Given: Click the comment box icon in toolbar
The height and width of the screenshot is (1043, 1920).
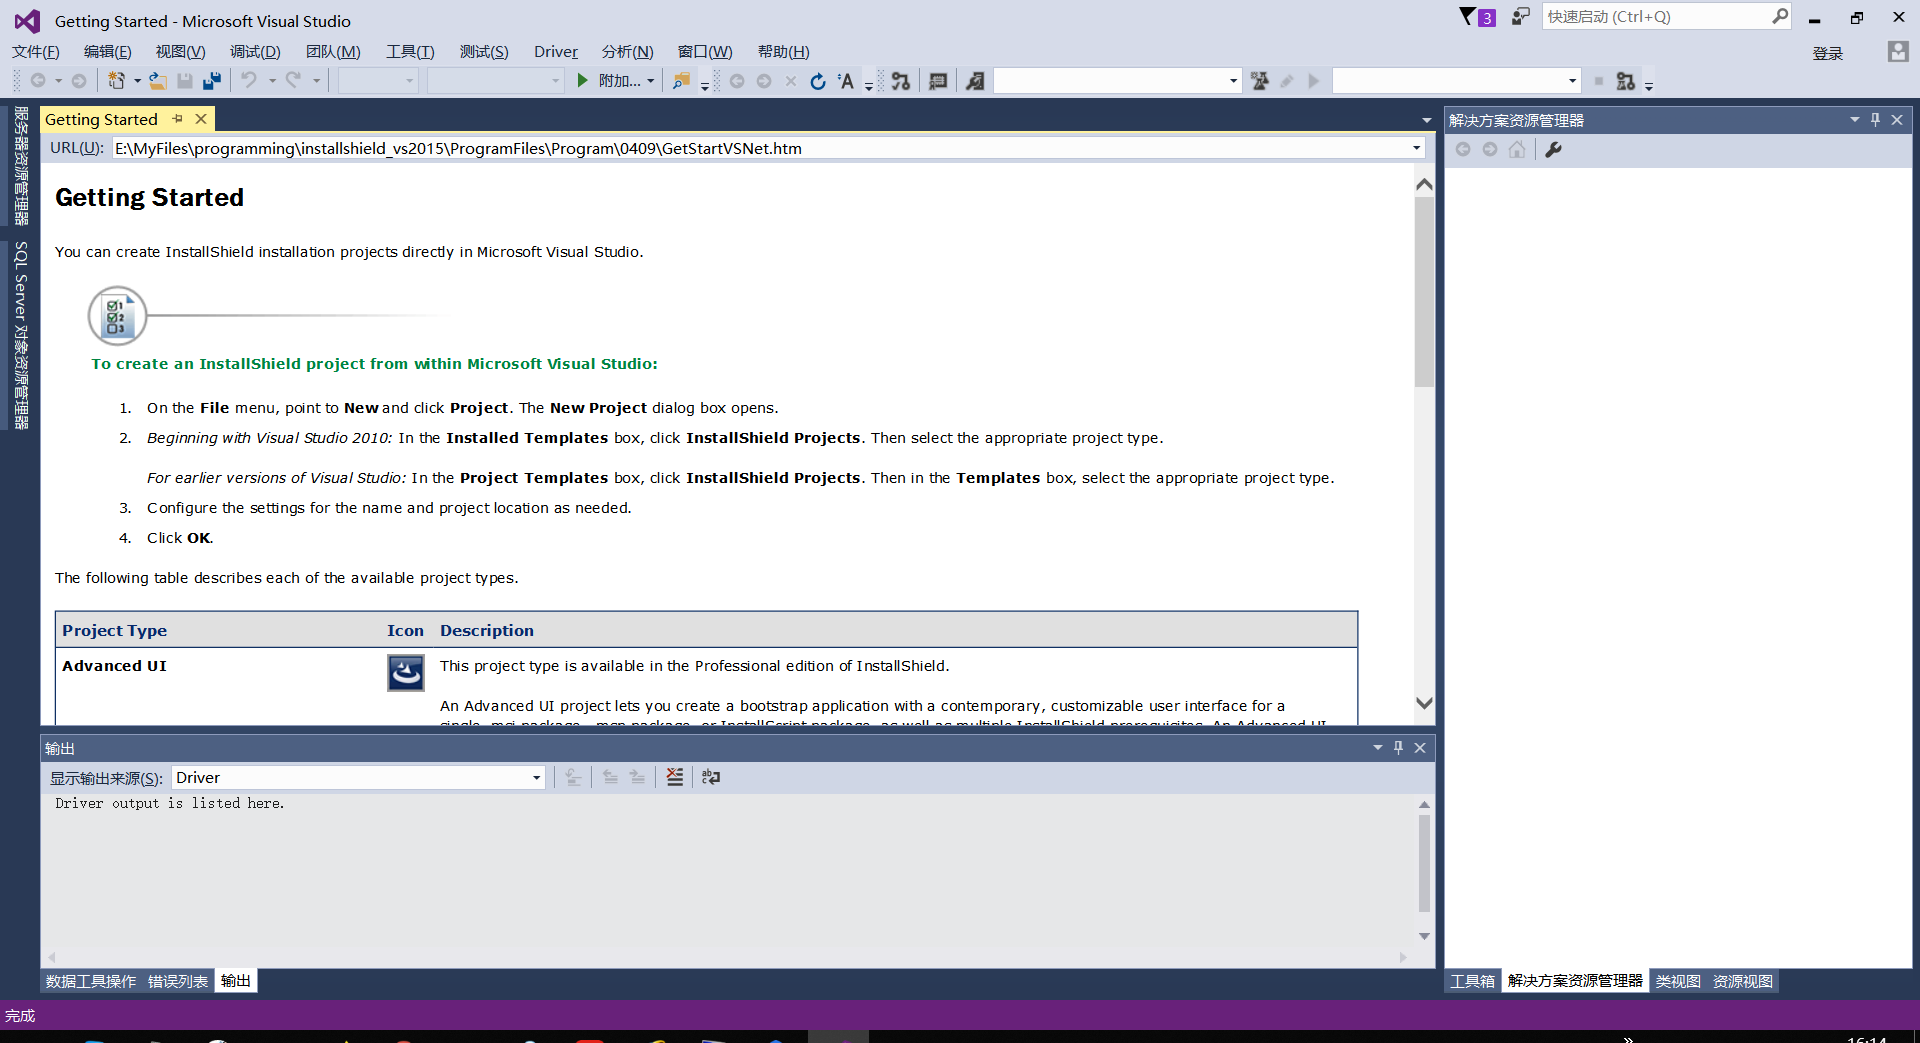Looking at the screenshot, I should [x=938, y=81].
